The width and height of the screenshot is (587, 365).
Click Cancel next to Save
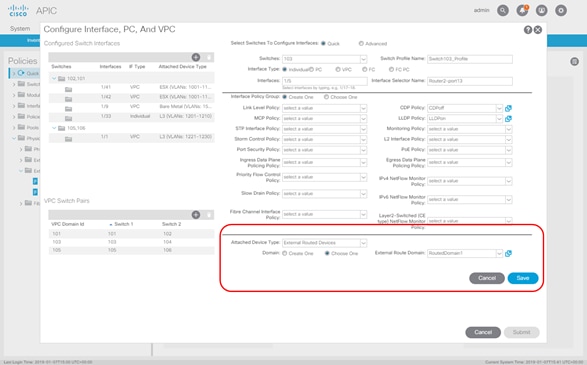pos(487,278)
